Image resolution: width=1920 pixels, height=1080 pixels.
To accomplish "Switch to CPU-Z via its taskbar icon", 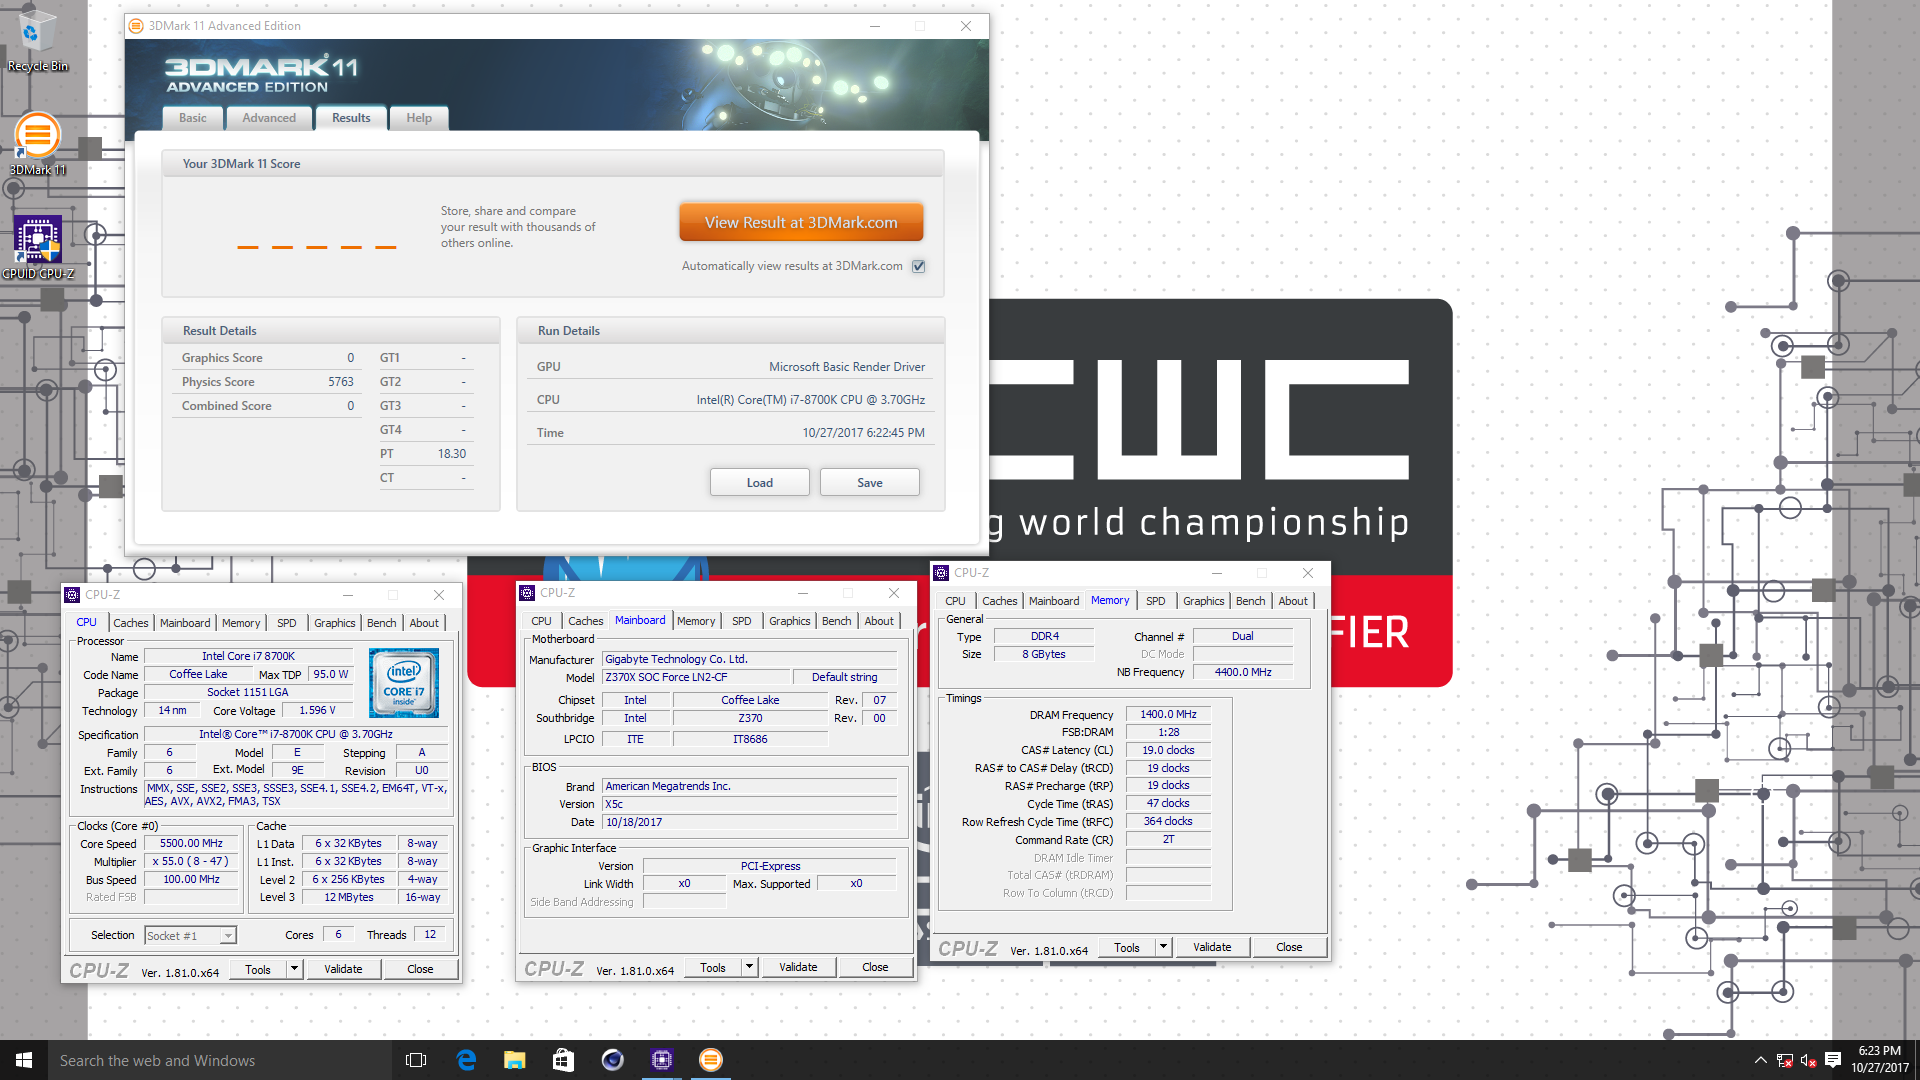I will click(x=661, y=1060).
